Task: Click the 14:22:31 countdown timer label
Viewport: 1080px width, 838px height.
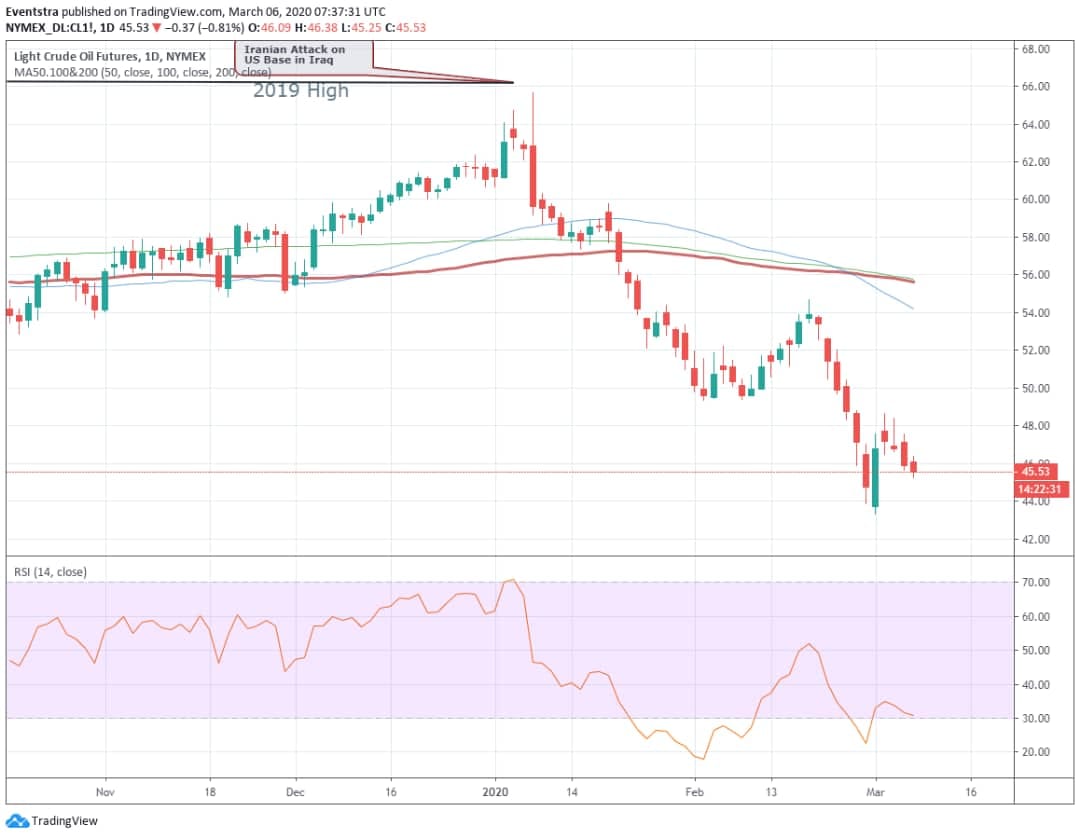Action: [x=1041, y=490]
